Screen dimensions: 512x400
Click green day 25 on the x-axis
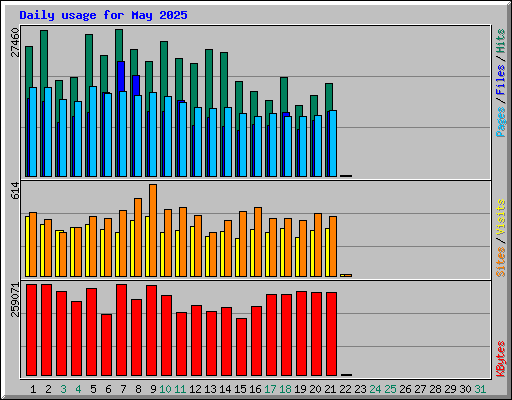click(x=390, y=389)
